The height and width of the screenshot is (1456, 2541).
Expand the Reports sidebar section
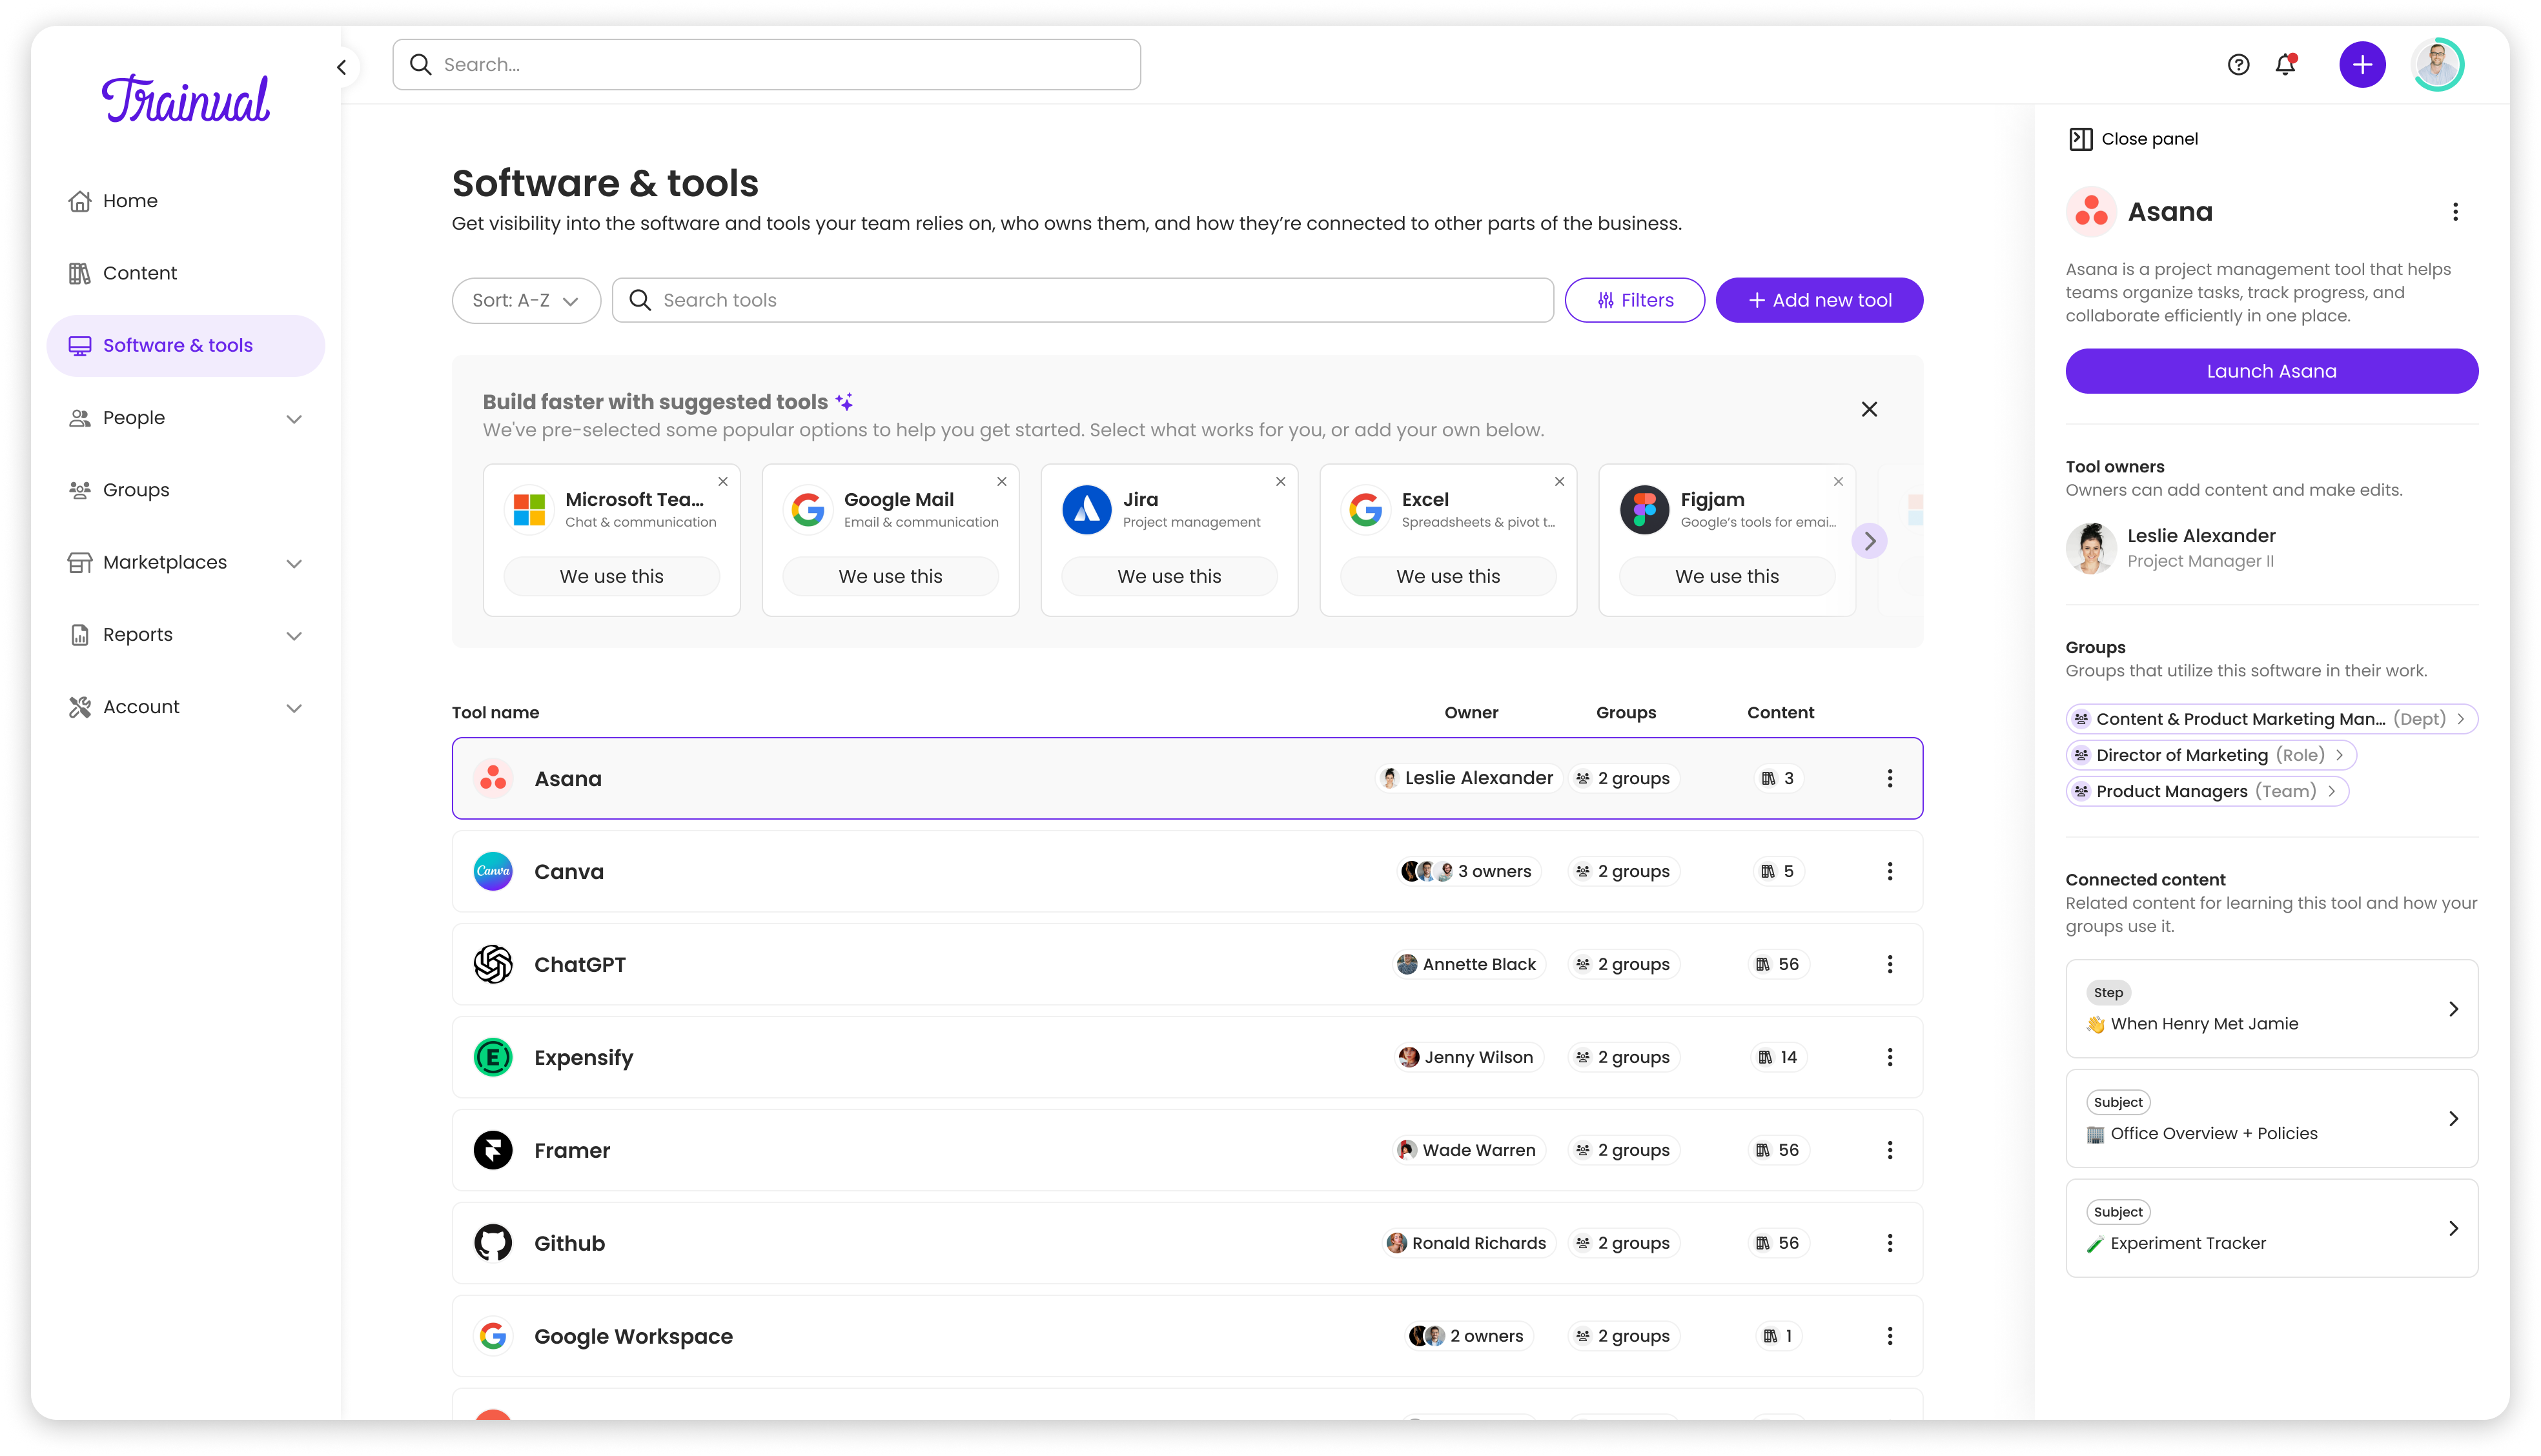coord(294,636)
